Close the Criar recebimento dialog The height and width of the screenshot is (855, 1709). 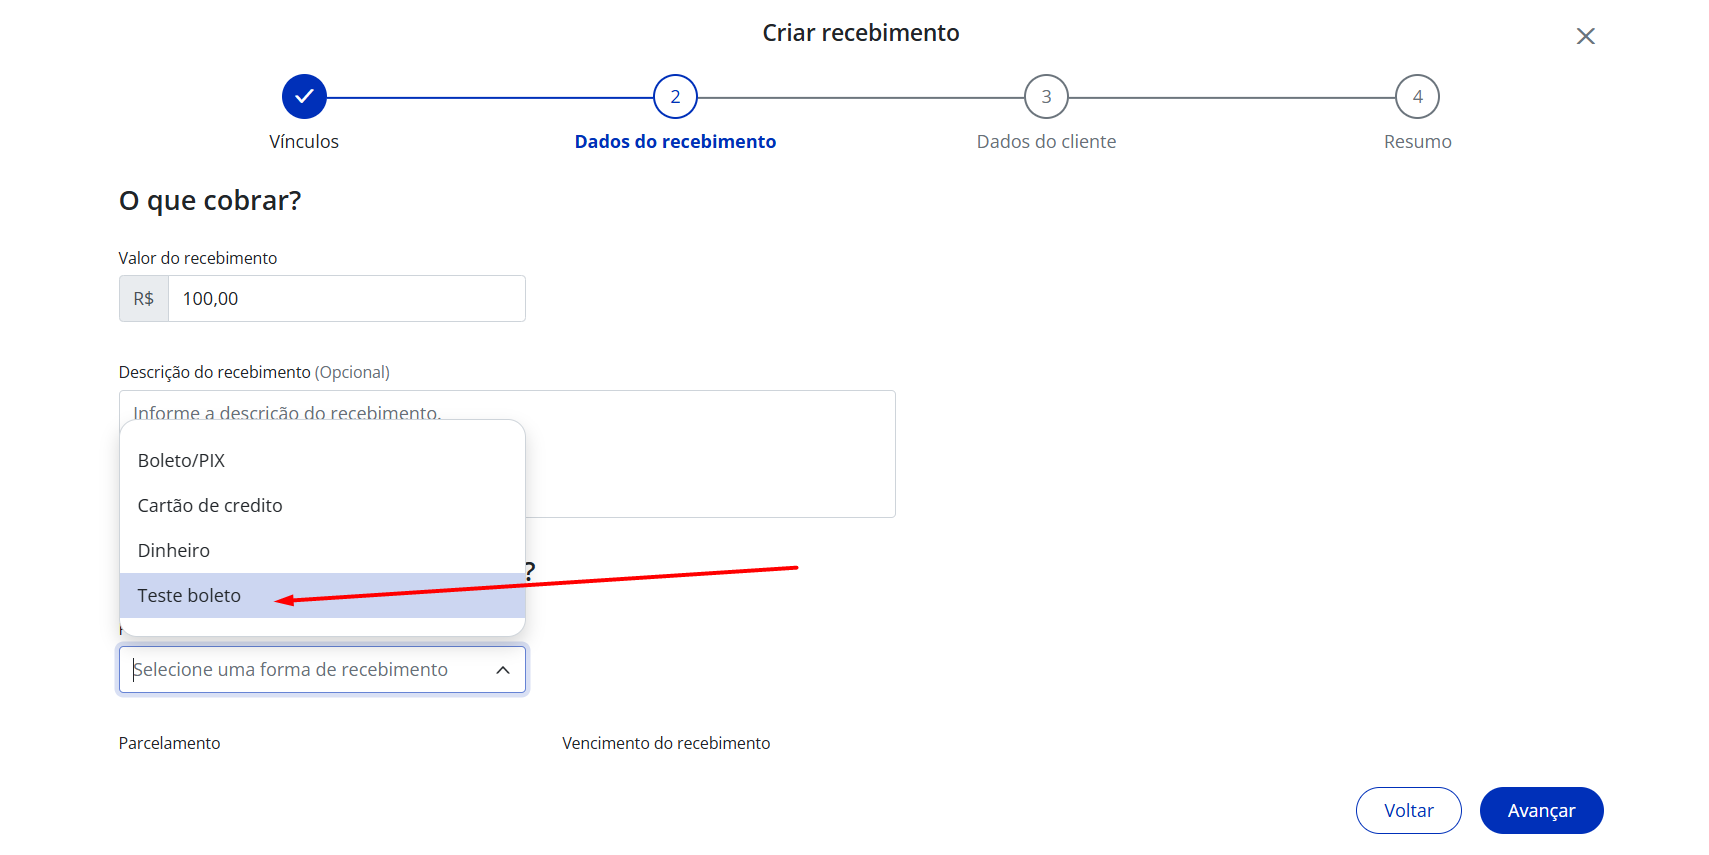pos(1585,36)
